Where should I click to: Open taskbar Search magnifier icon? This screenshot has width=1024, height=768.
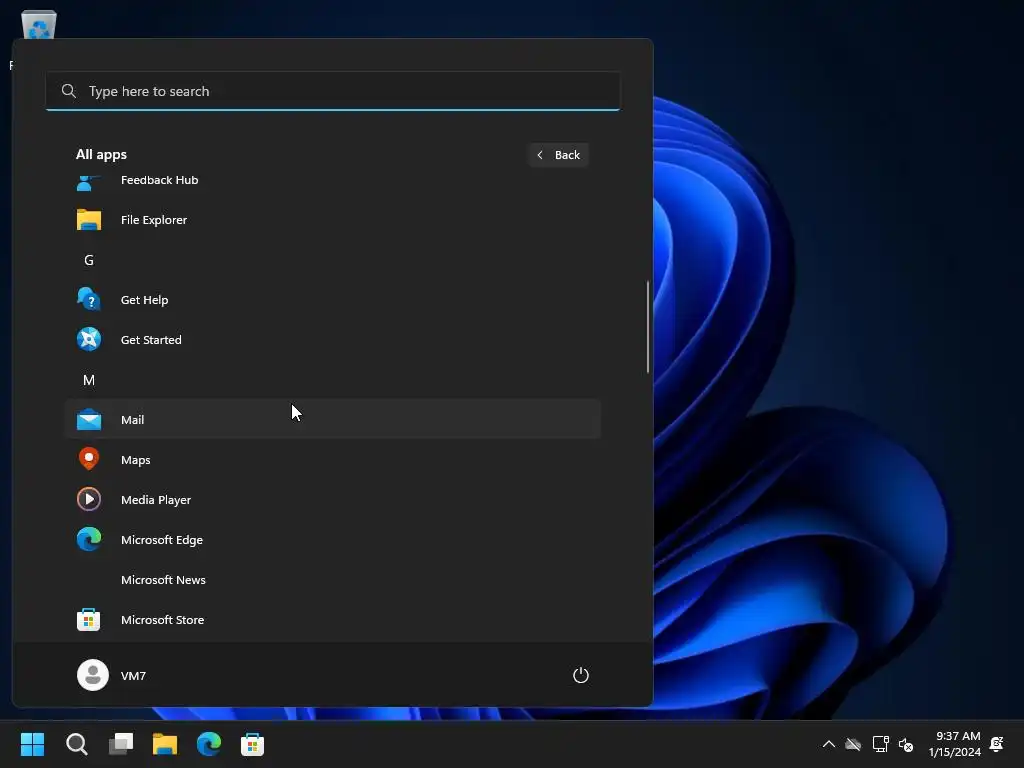76,744
